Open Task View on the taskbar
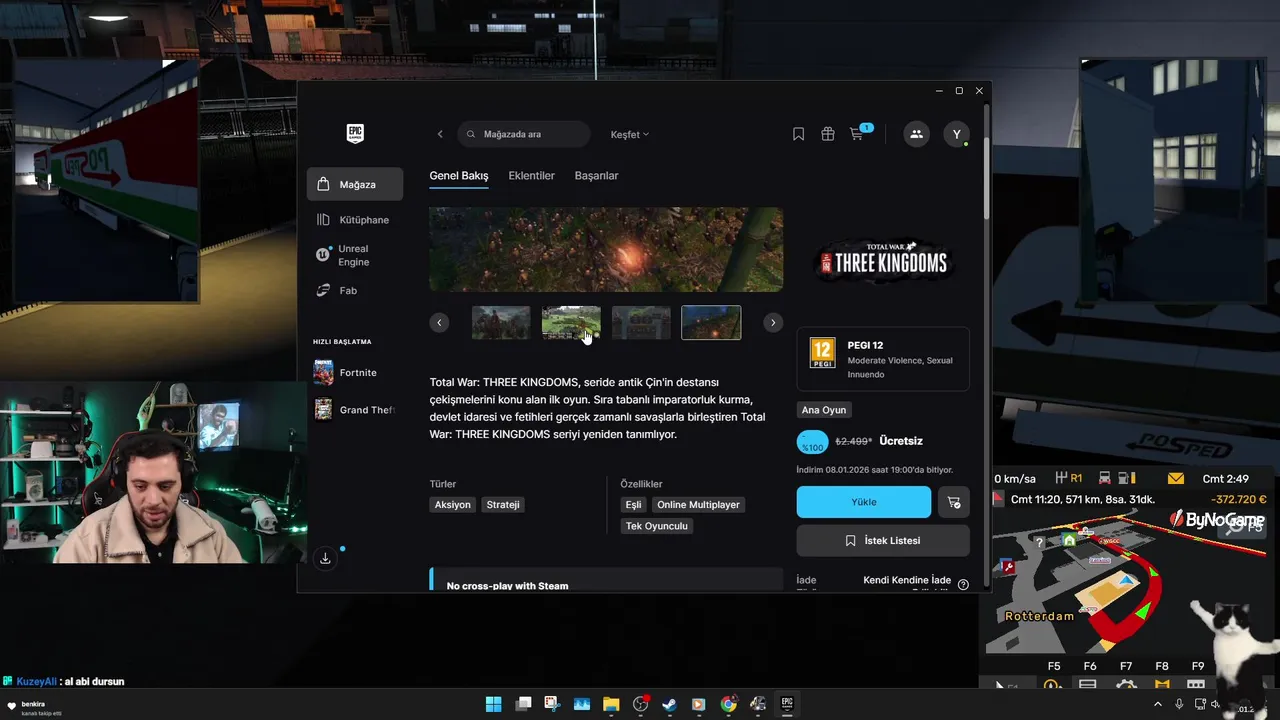Screen dimensions: 1280x720 coord(523,704)
